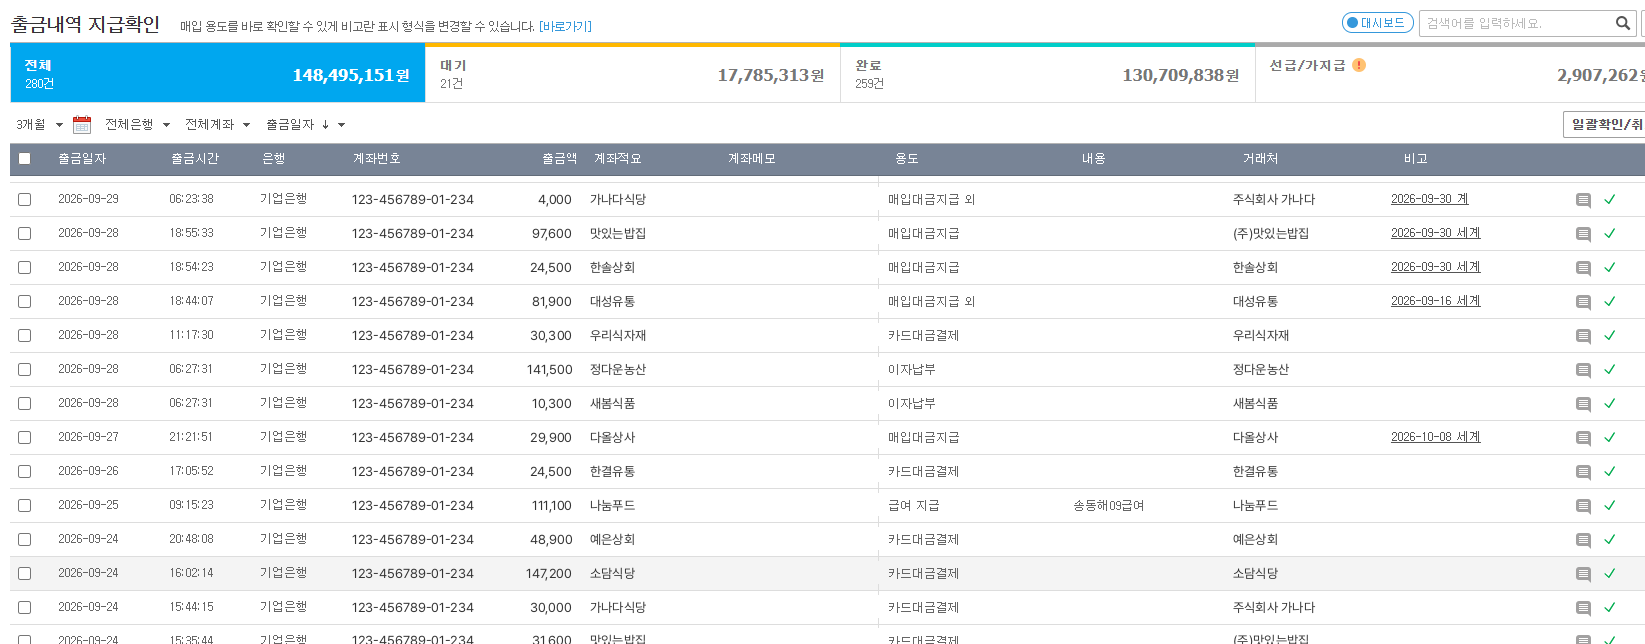Screen dimensions: 1645x644
Task: Open the 2026-09-30 계 link for 주식회사 가나다
Action: pyautogui.click(x=1429, y=199)
